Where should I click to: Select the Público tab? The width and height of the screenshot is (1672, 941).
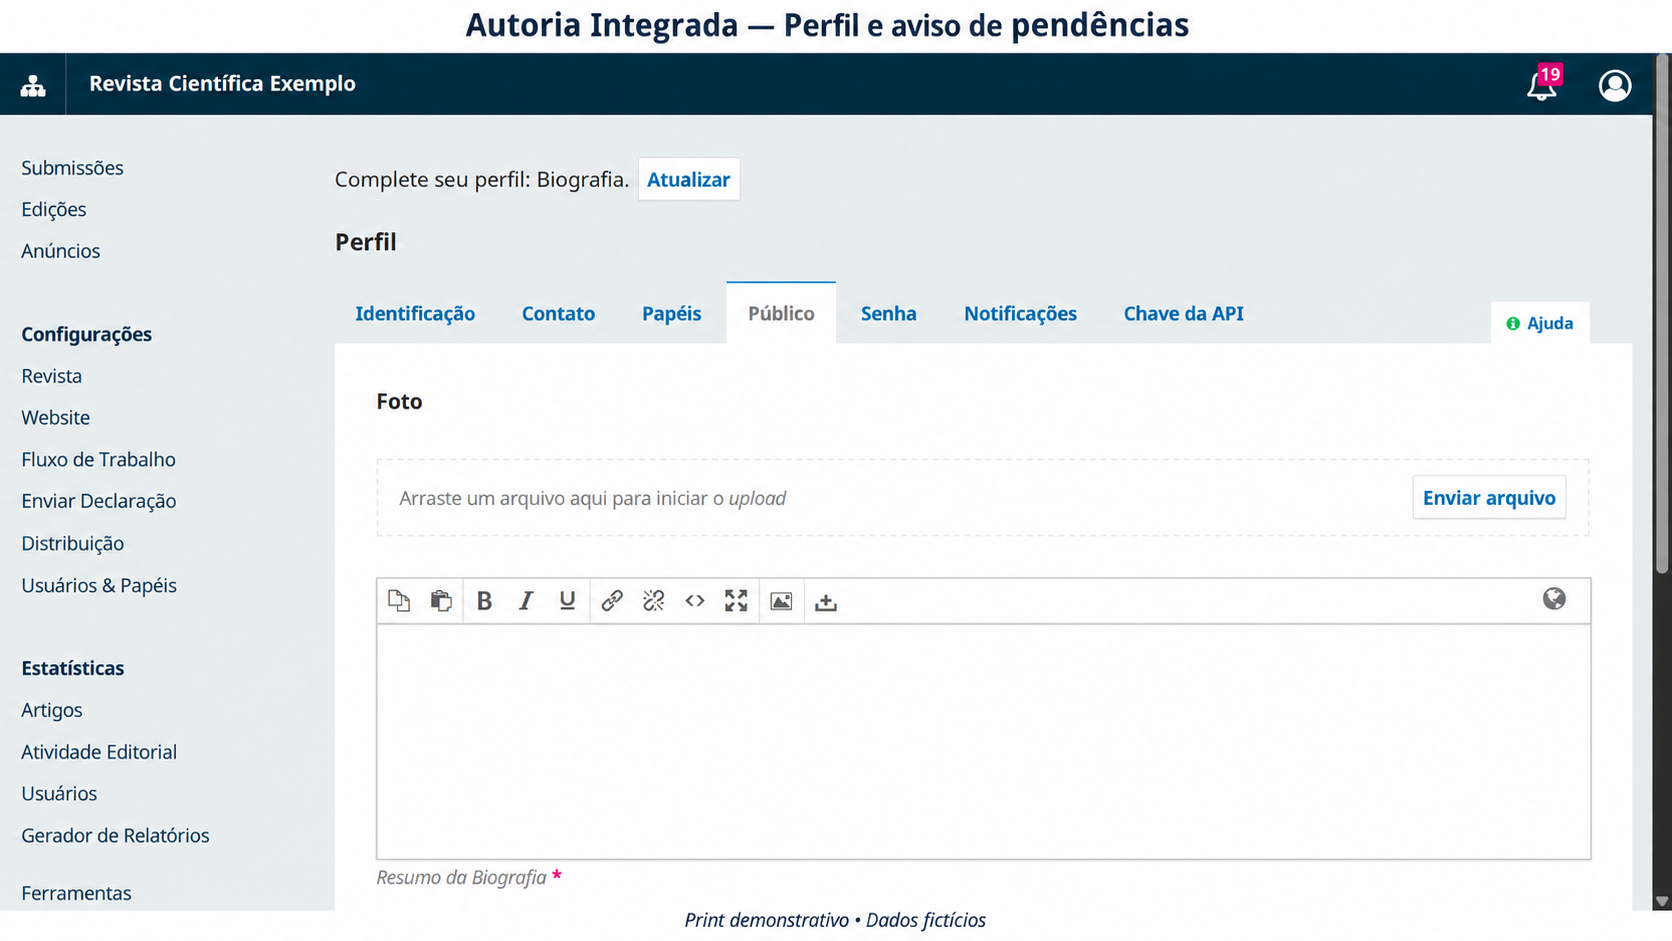[x=781, y=313]
